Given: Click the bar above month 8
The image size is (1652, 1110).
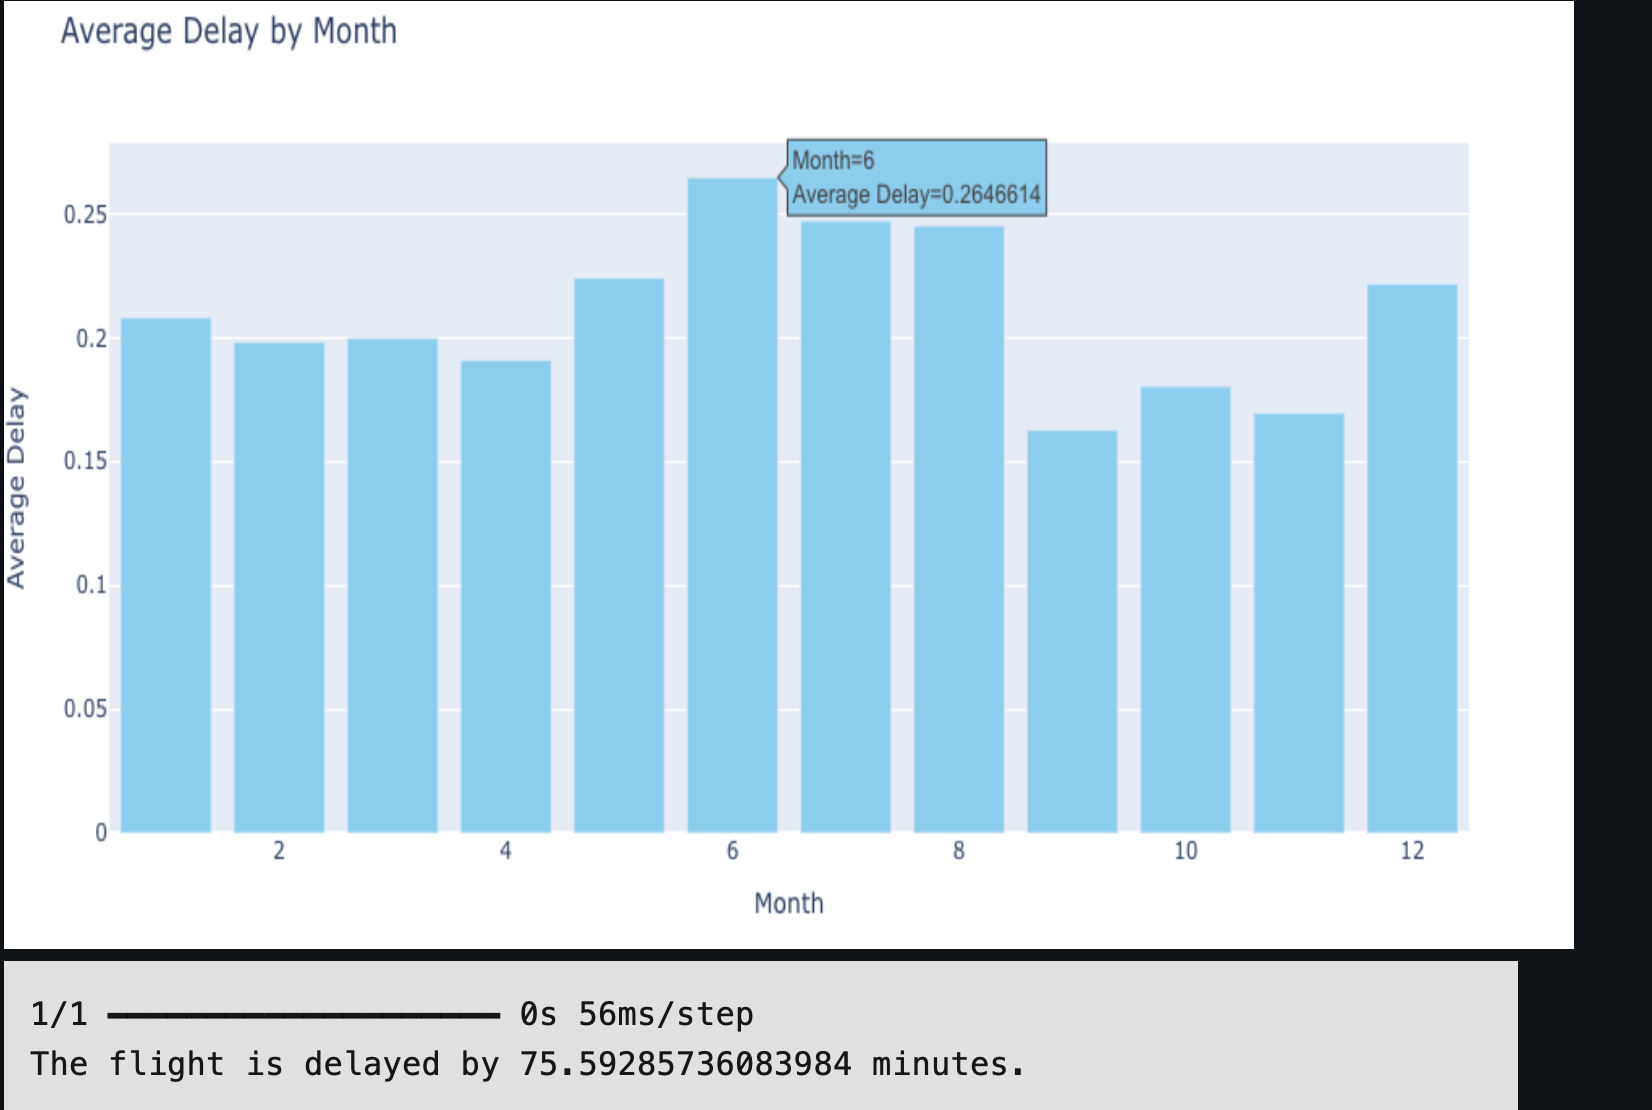Looking at the screenshot, I should (x=959, y=529).
